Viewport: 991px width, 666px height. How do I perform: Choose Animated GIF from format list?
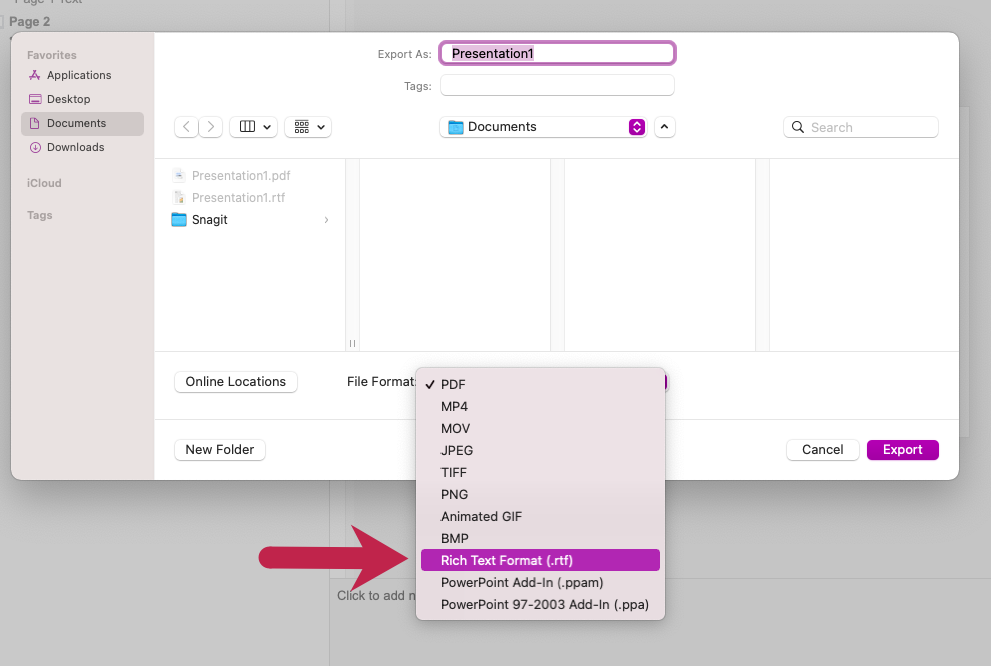pyautogui.click(x=481, y=516)
